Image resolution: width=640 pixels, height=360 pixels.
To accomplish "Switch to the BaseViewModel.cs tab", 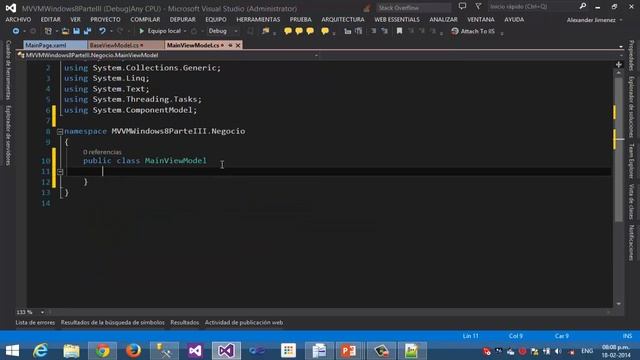I will coord(125,45).
